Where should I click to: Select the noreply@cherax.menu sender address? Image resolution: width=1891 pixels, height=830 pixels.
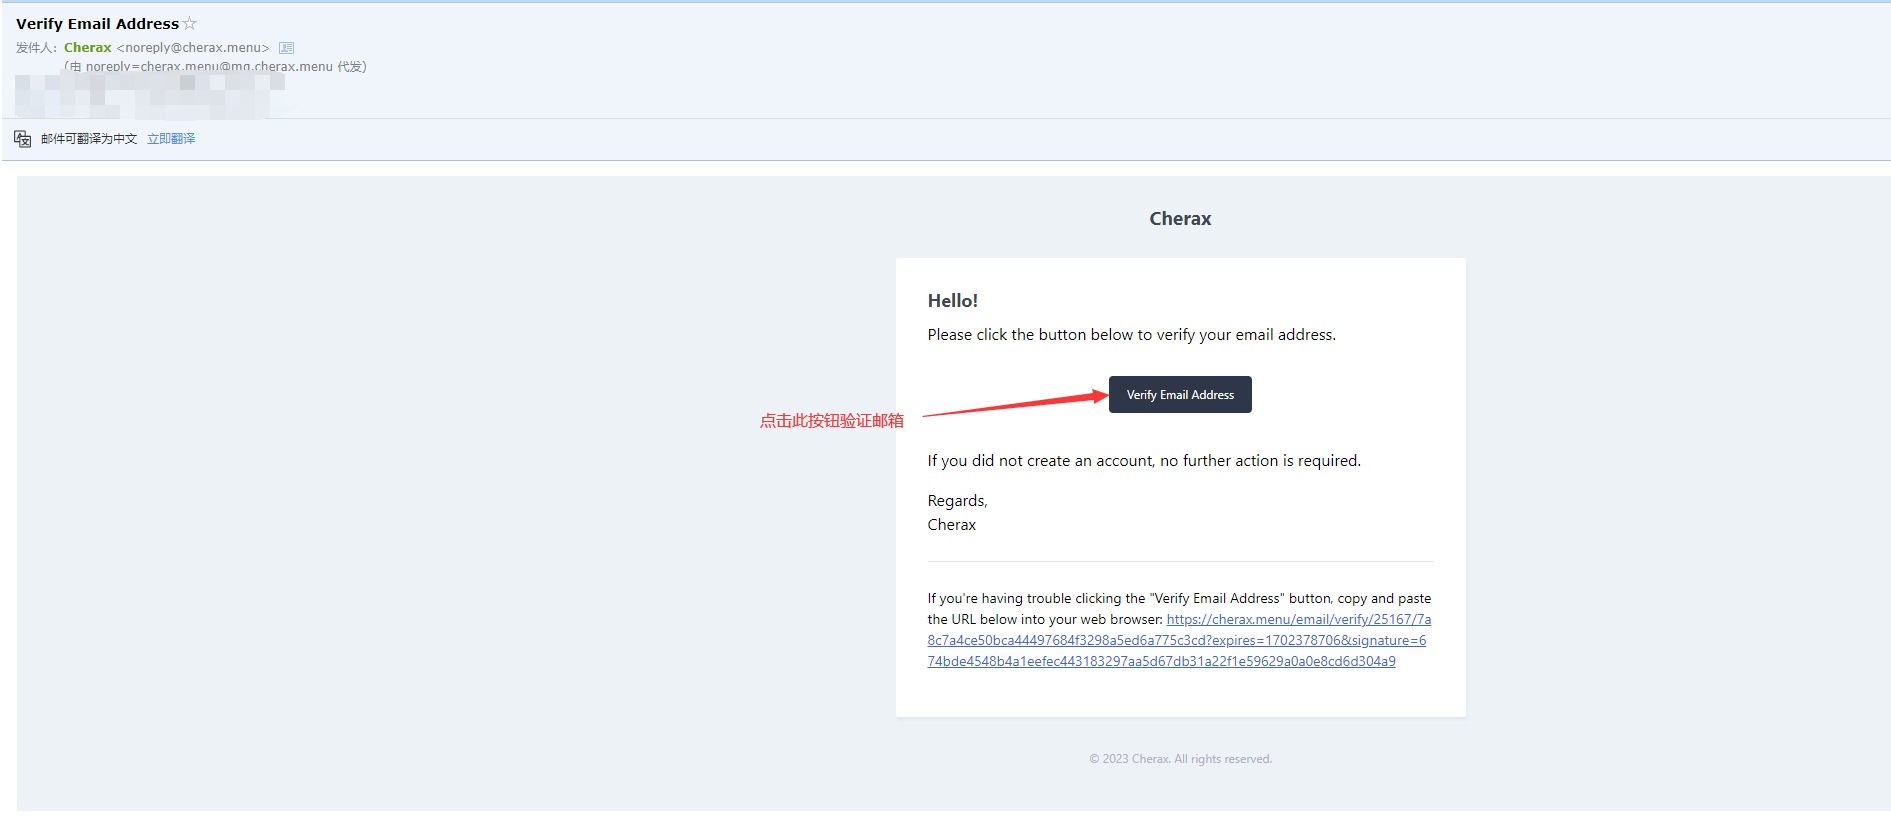pyautogui.click(x=193, y=48)
